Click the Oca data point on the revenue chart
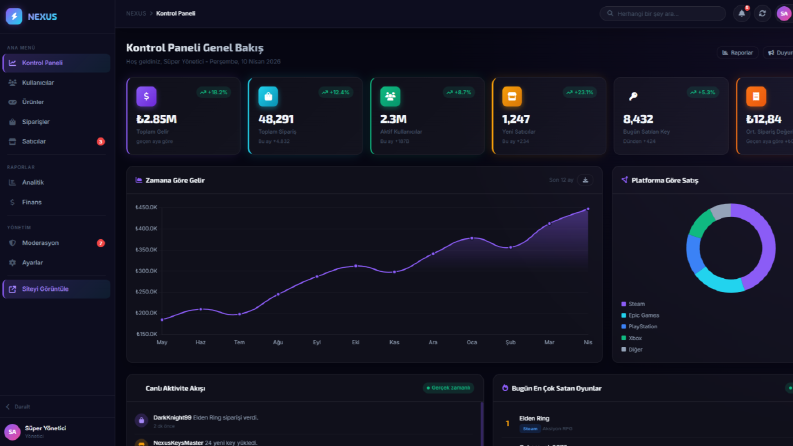The height and width of the screenshot is (446, 793). 472,238
